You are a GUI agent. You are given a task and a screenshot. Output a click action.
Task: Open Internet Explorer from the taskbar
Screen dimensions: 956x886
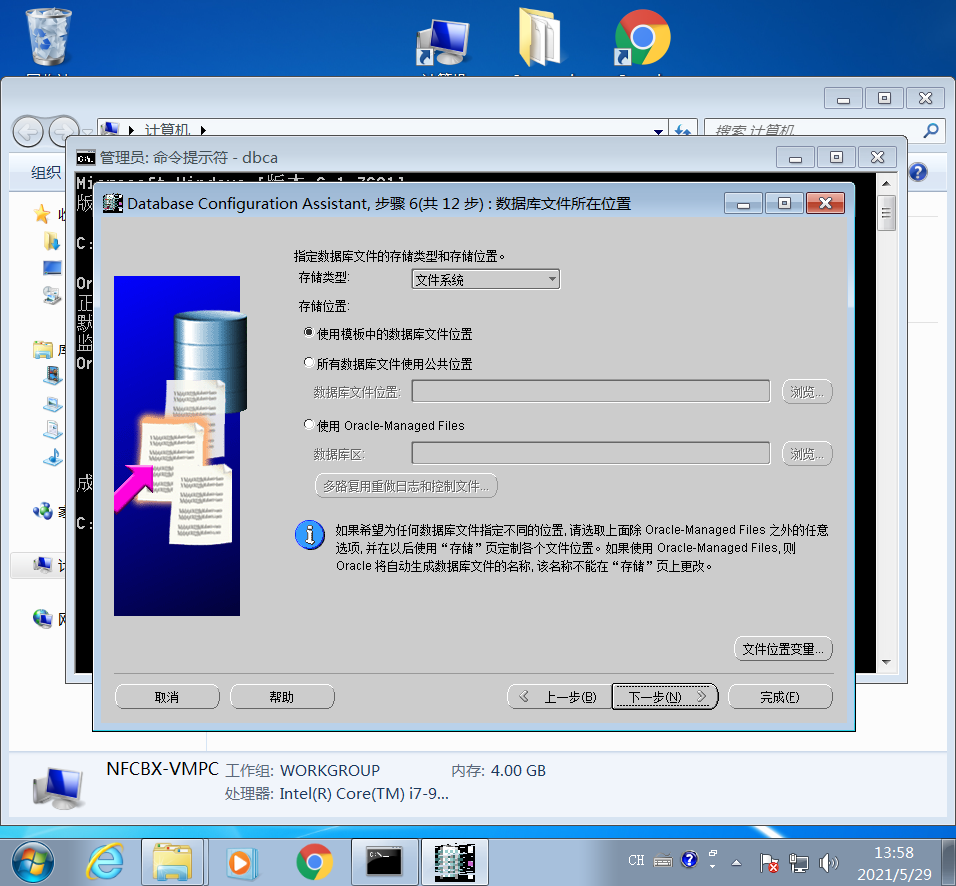[x=106, y=860]
